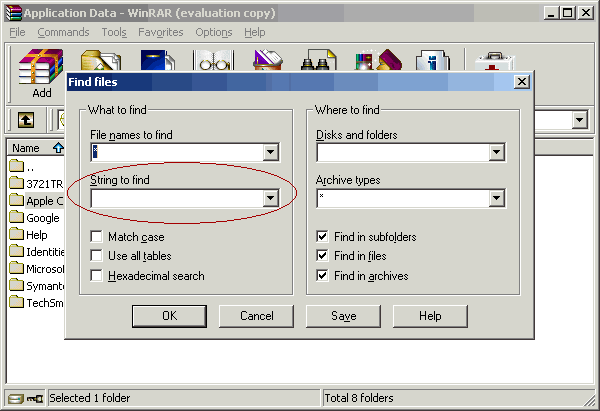Click the Info toolbar icon

click(432, 60)
